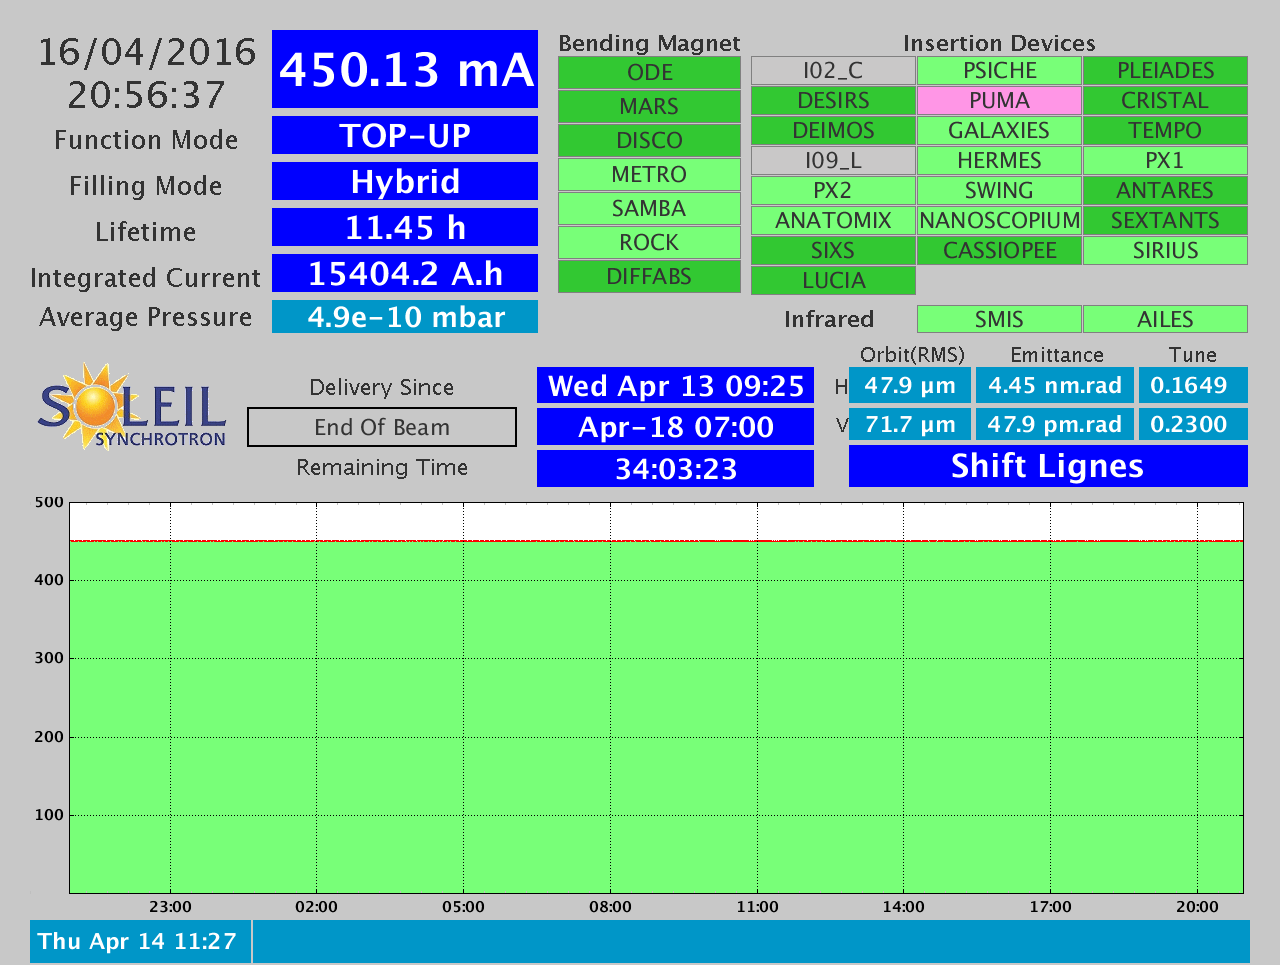Click the 20:56:37 clock display

pyautogui.click(x=147, y=95)
